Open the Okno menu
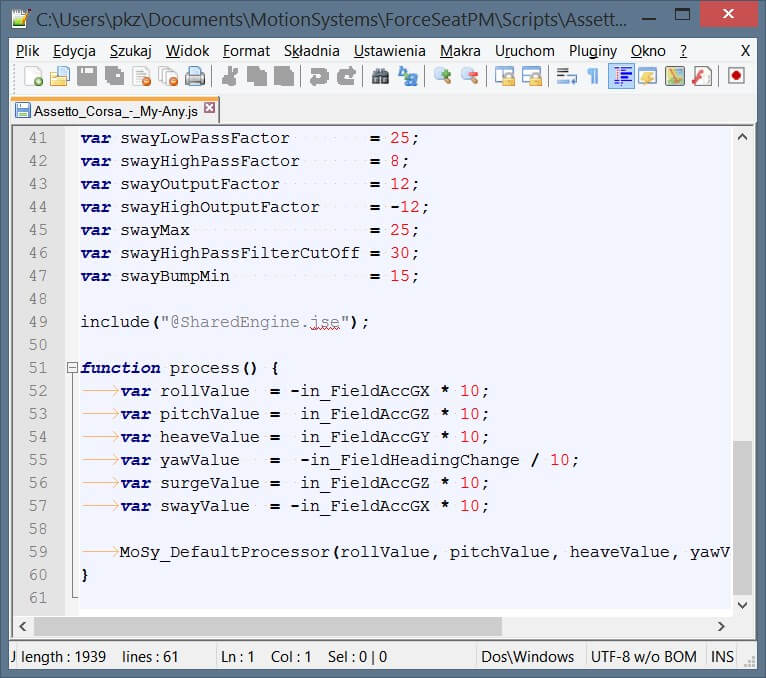Screen dimensions: 766x678 (648, 51)
